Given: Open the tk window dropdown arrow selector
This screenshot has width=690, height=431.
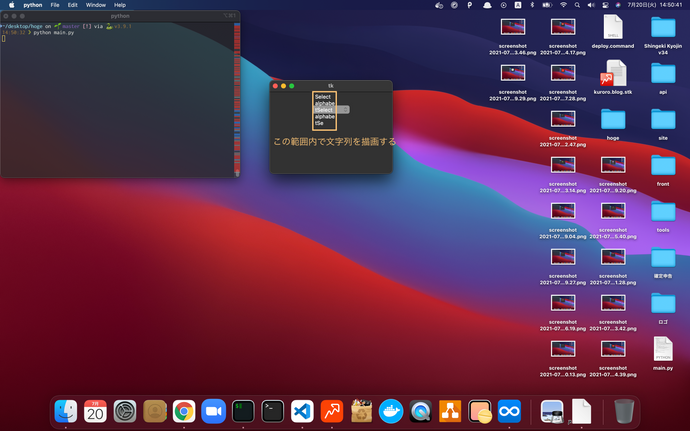Looking at the screenshot, I should click(345, 110).
